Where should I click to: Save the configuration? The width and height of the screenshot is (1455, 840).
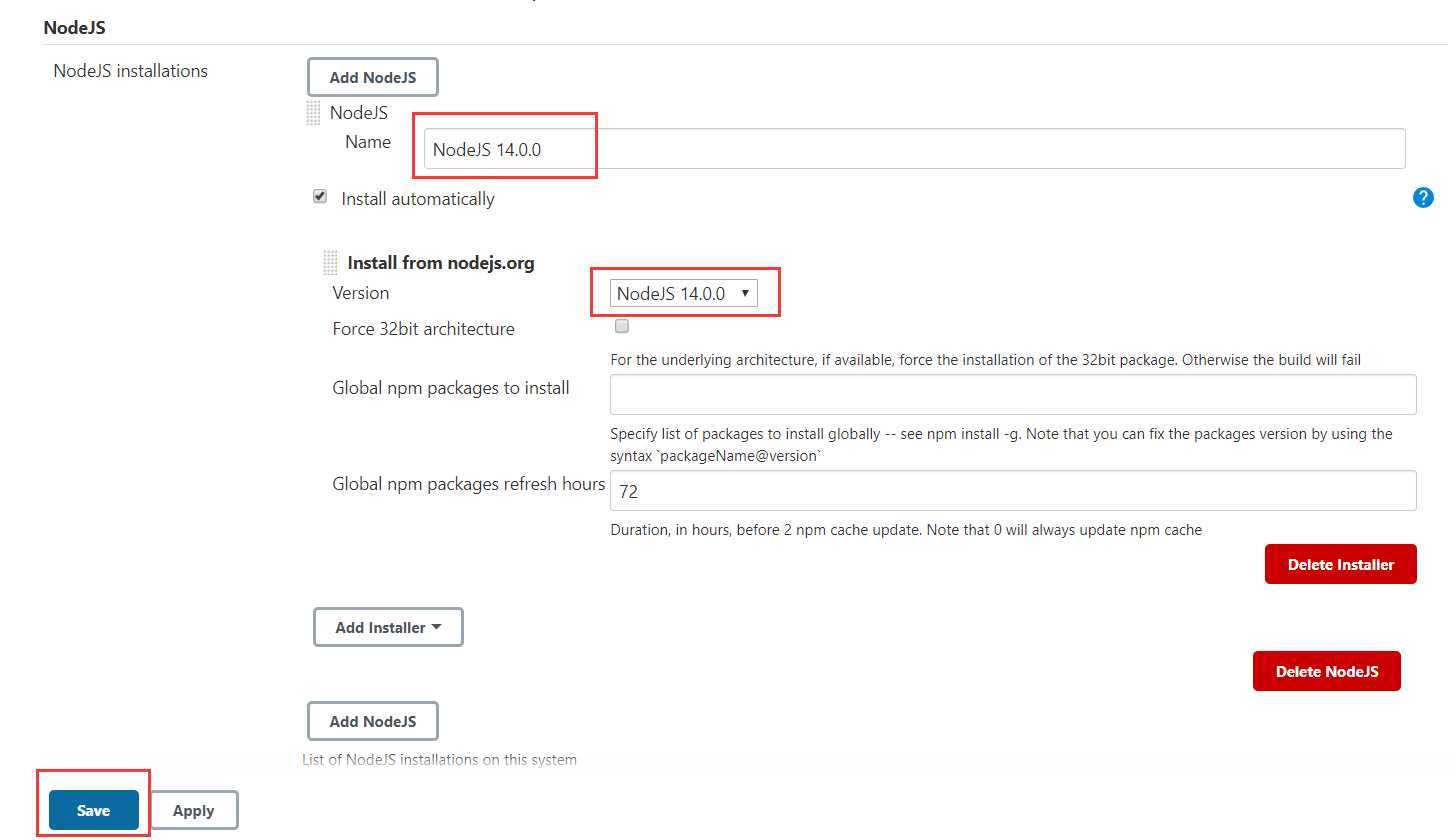coord(93,810)
